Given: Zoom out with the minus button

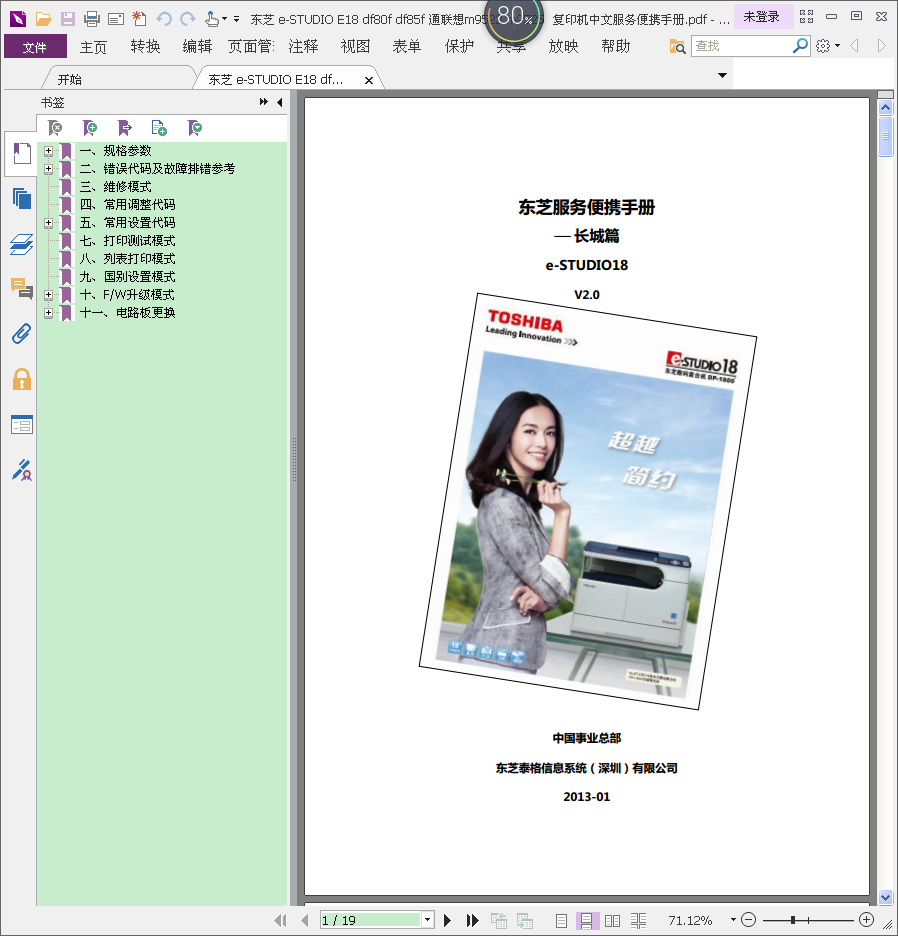Looking at the screenshot, I should point(749,920).
